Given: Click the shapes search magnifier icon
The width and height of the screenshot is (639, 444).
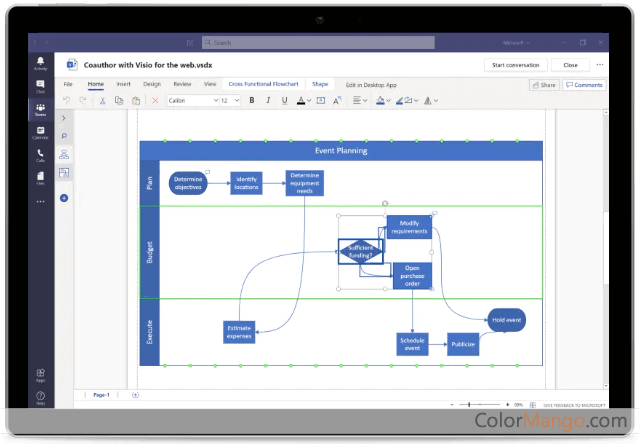Looking at the screenshot, I should [x=64, y=136].
